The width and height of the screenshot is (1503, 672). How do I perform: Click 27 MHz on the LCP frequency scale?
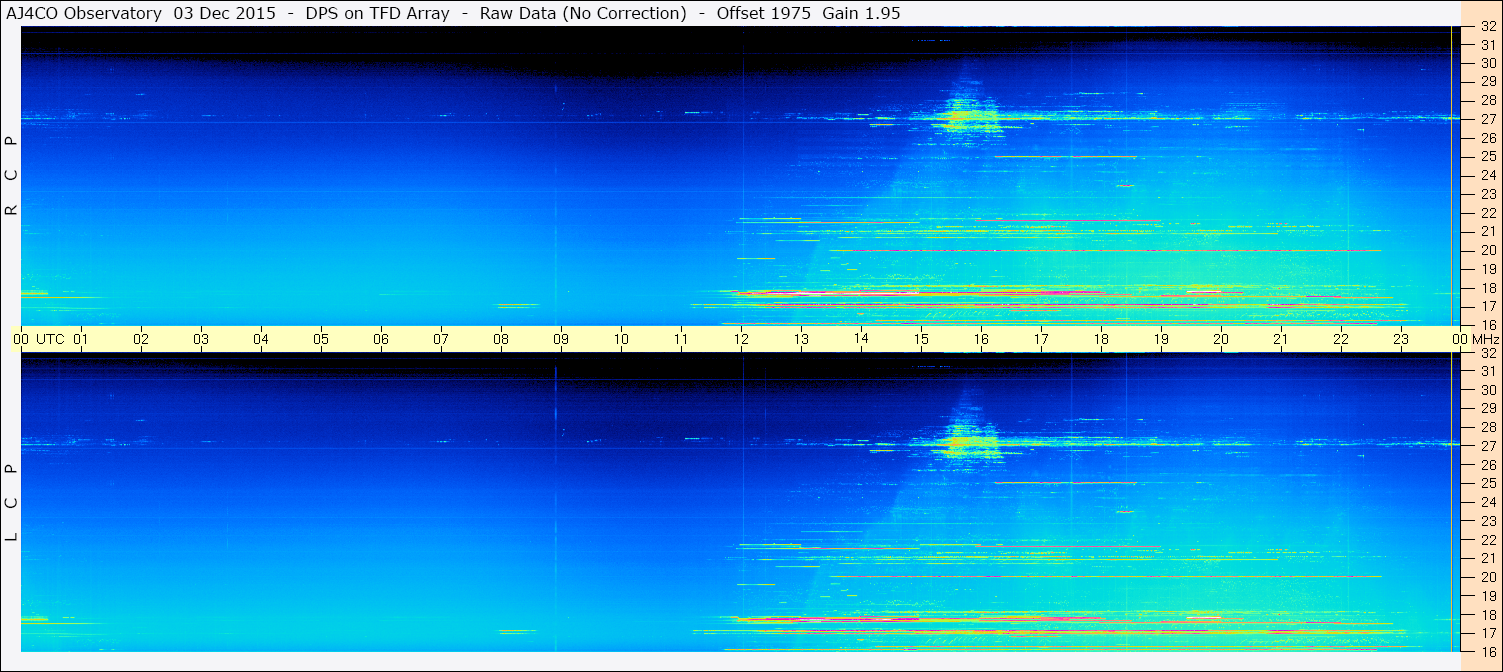(x=1487, y=446)
